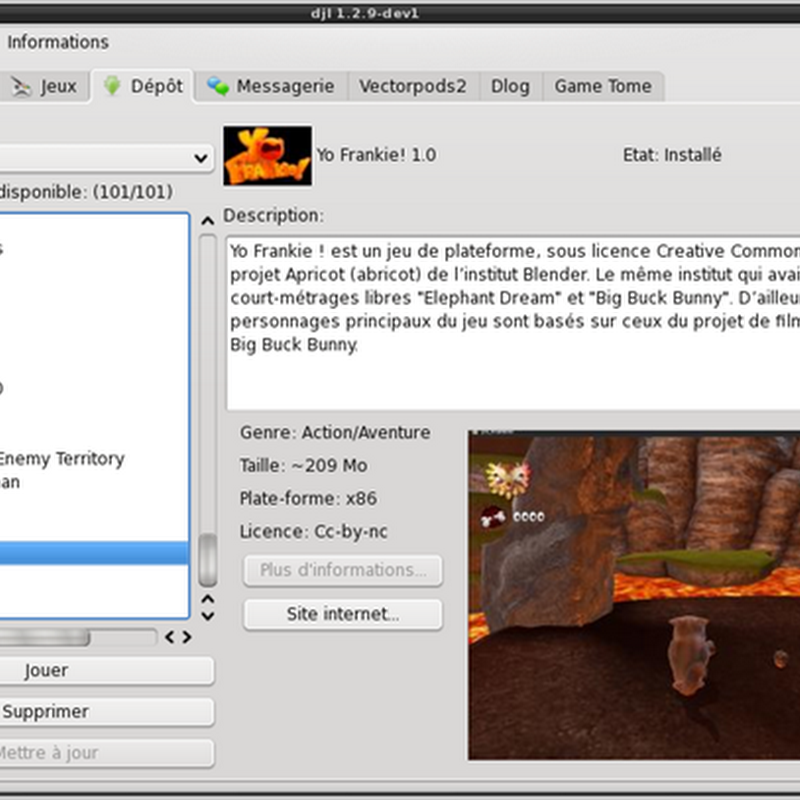Select the Dépôt tab
The image size is (800, 800).
coord(142,86)
